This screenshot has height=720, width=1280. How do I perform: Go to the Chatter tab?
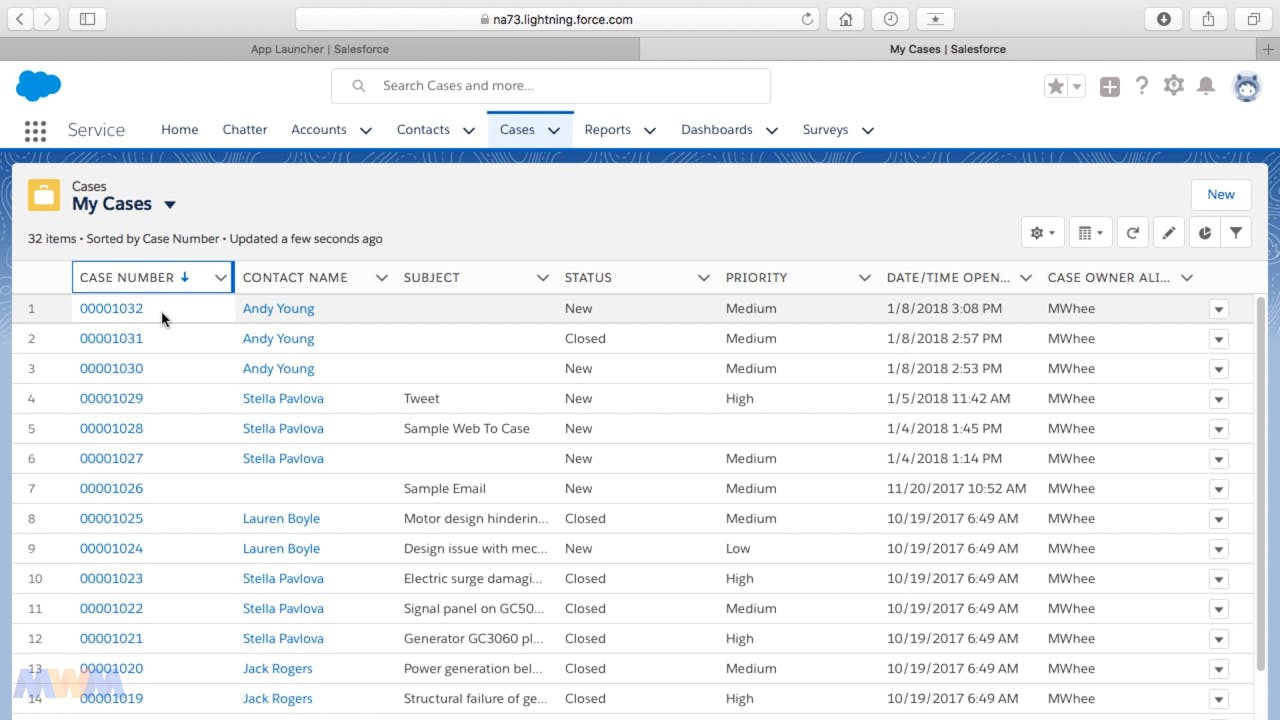tap(244, 130)
